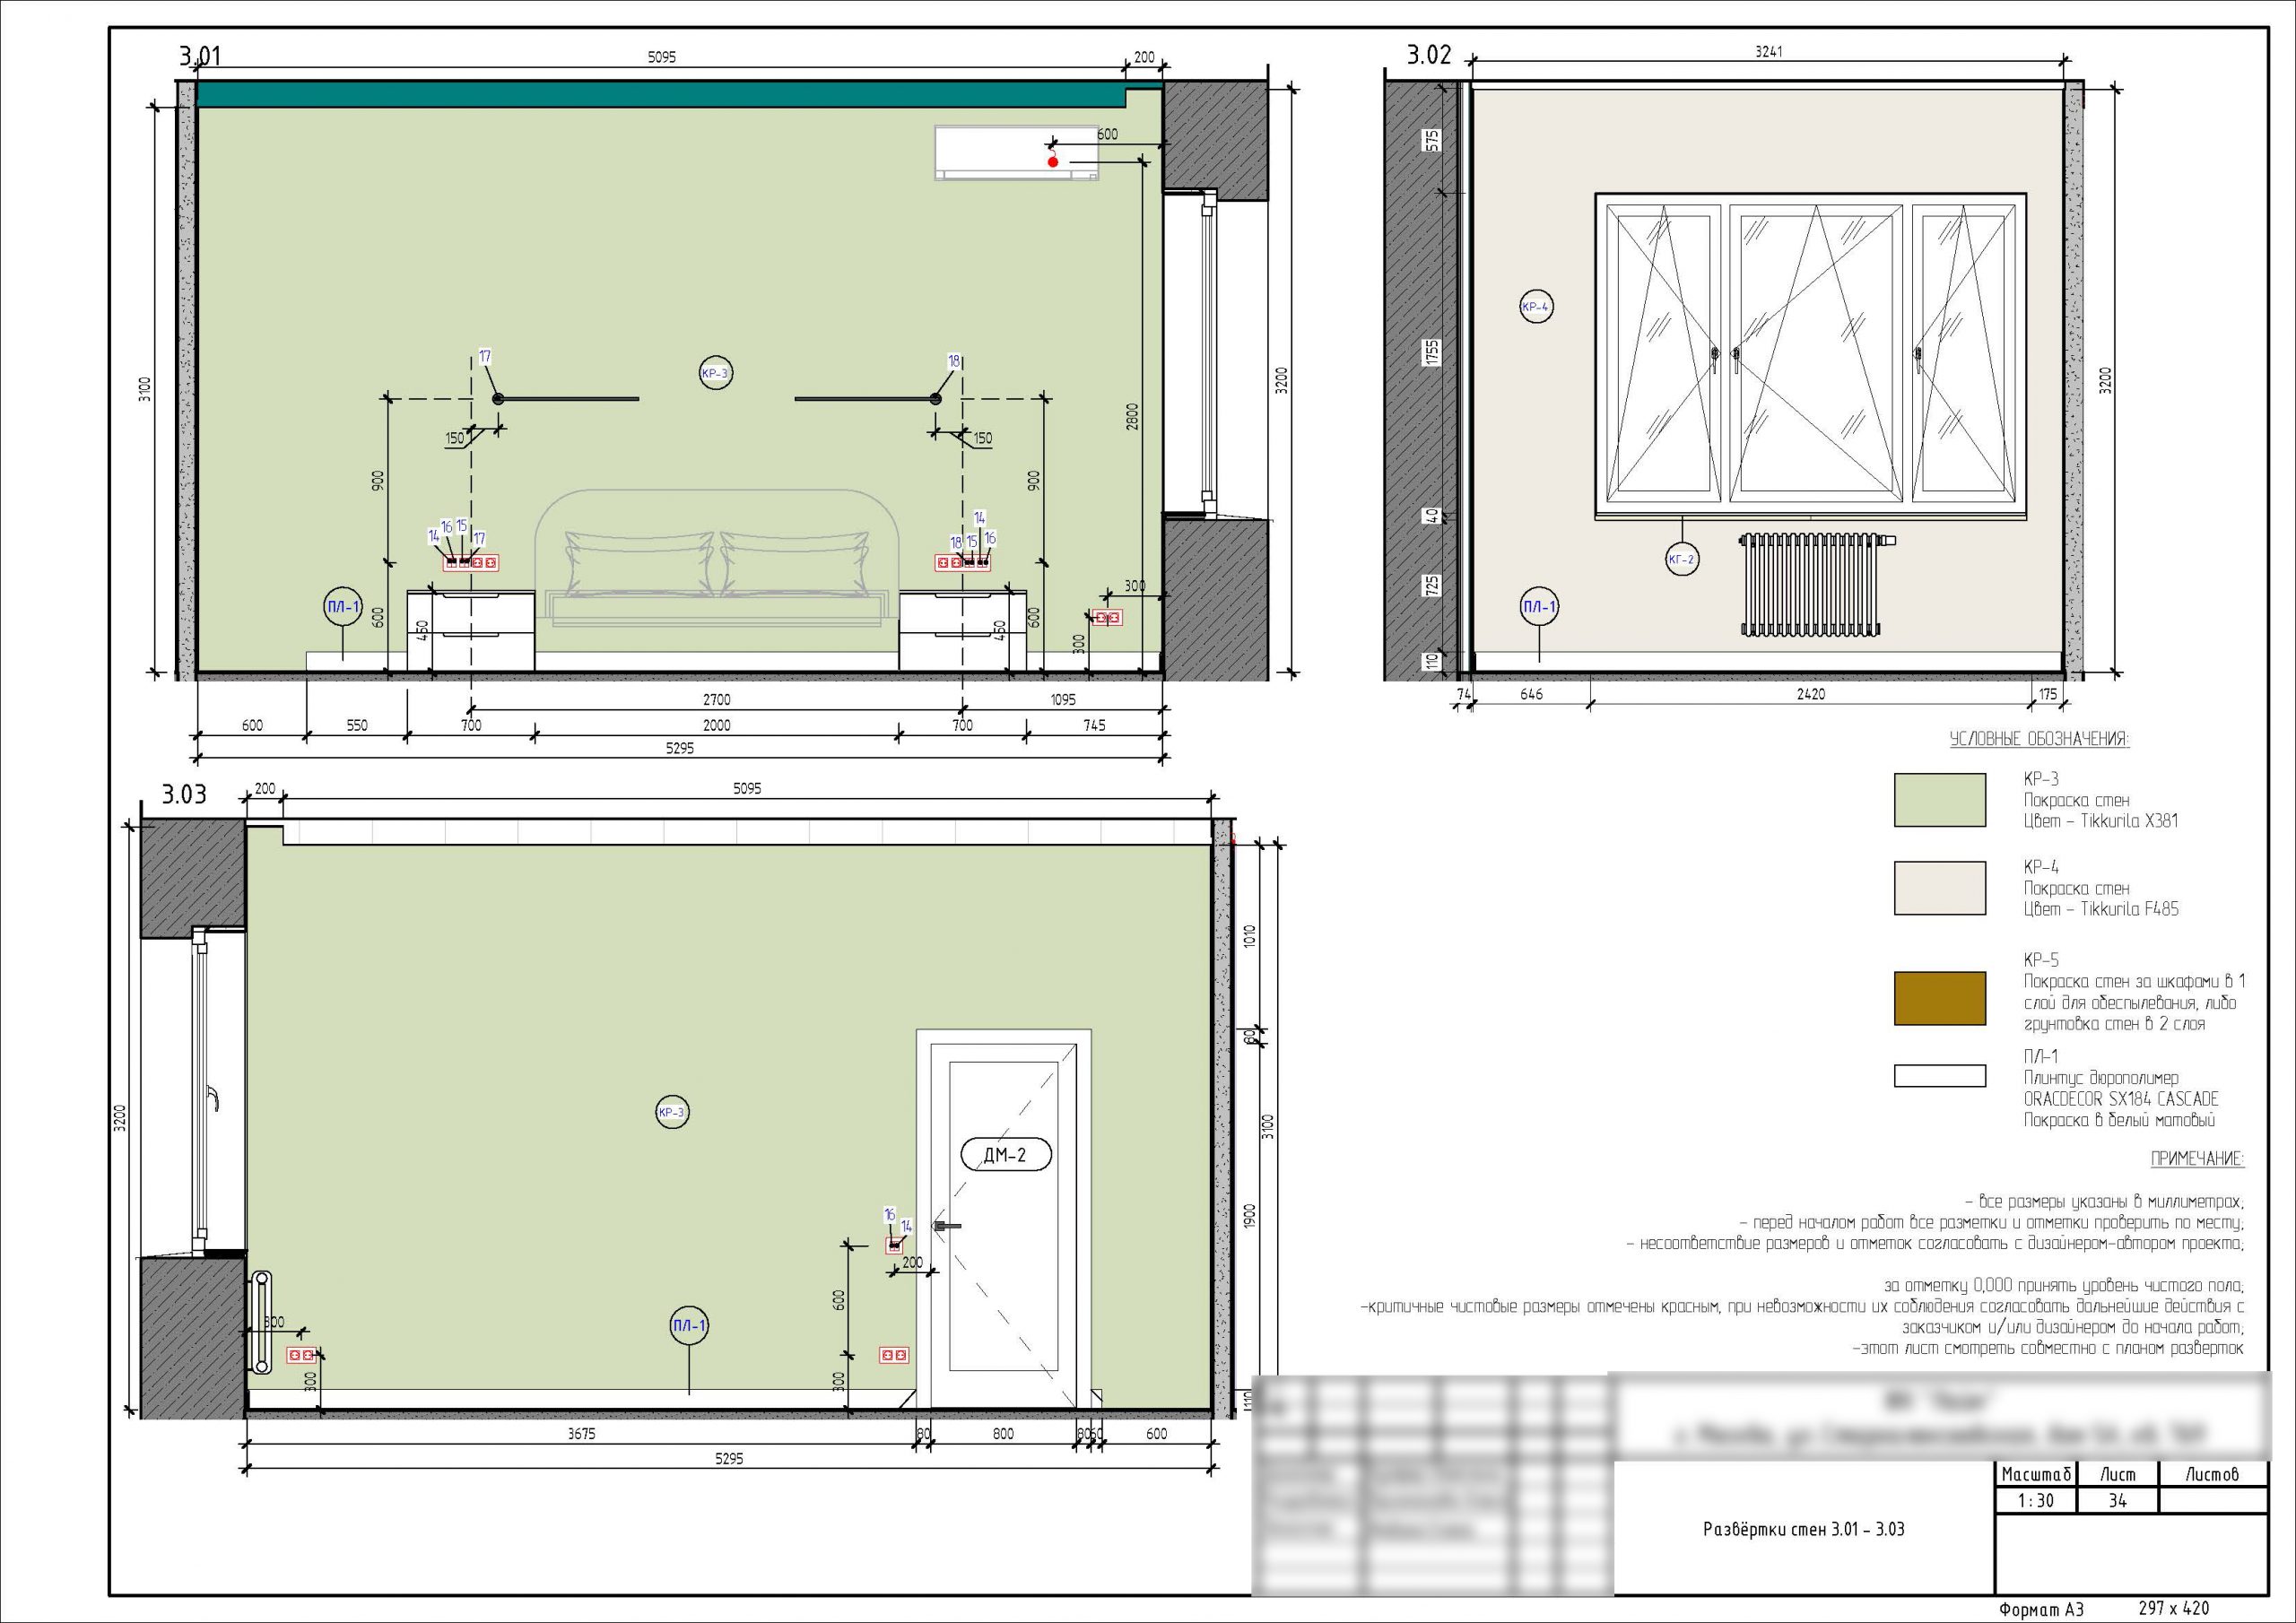
Task: Pick the beige КР-4 legend swatch
Action: 1939,888
